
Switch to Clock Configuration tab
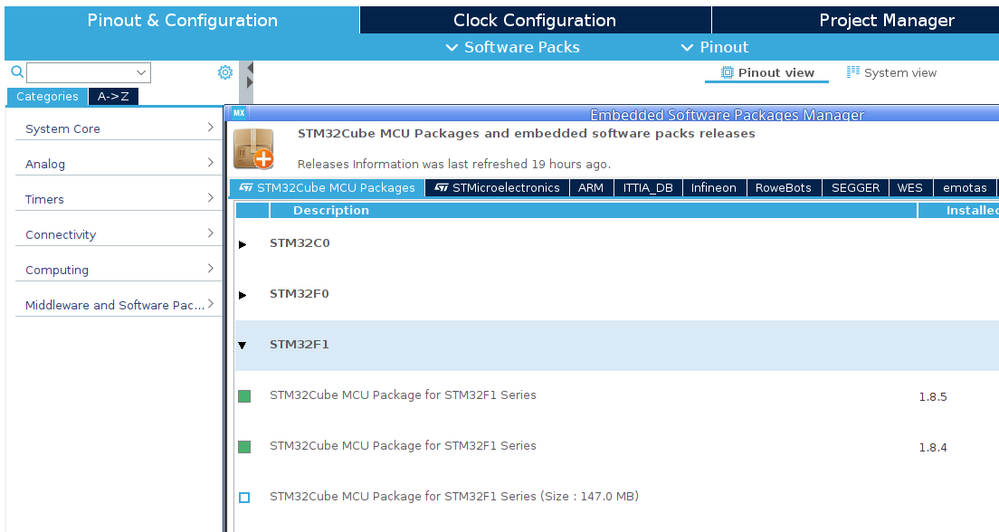535,20
